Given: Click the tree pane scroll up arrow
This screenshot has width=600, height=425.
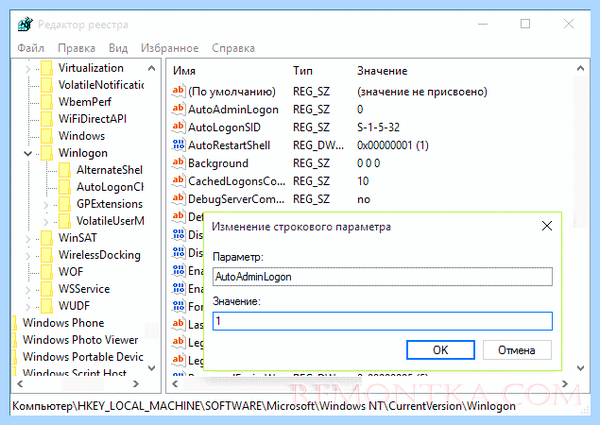Looking at the screenshot, I should pyautogui.click(x=152, y=68).
